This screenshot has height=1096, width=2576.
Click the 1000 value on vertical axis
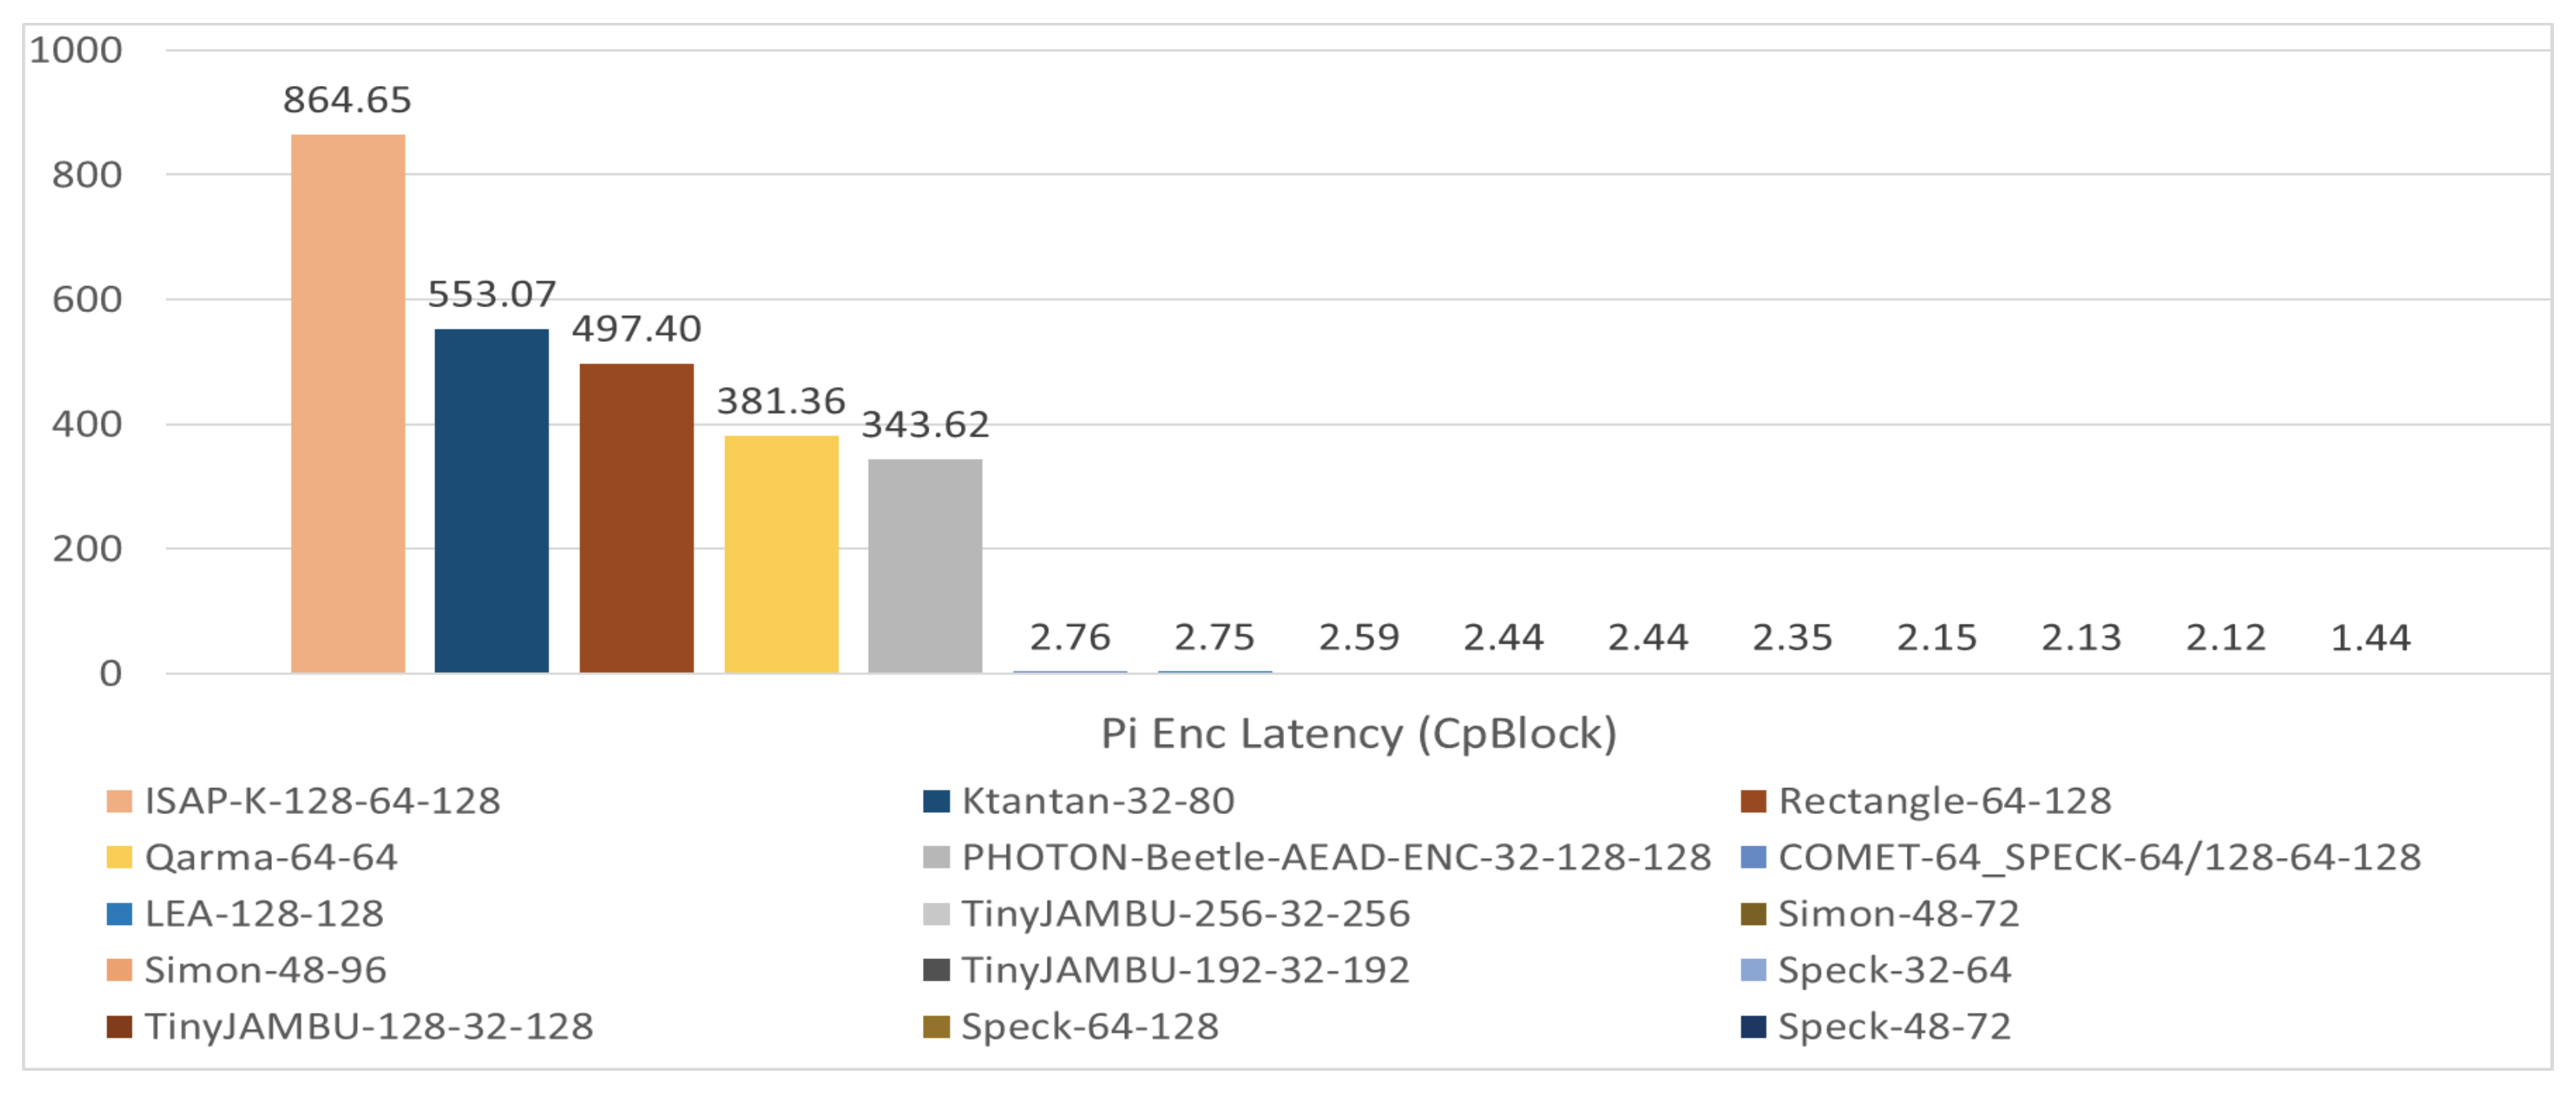point(76,50)
